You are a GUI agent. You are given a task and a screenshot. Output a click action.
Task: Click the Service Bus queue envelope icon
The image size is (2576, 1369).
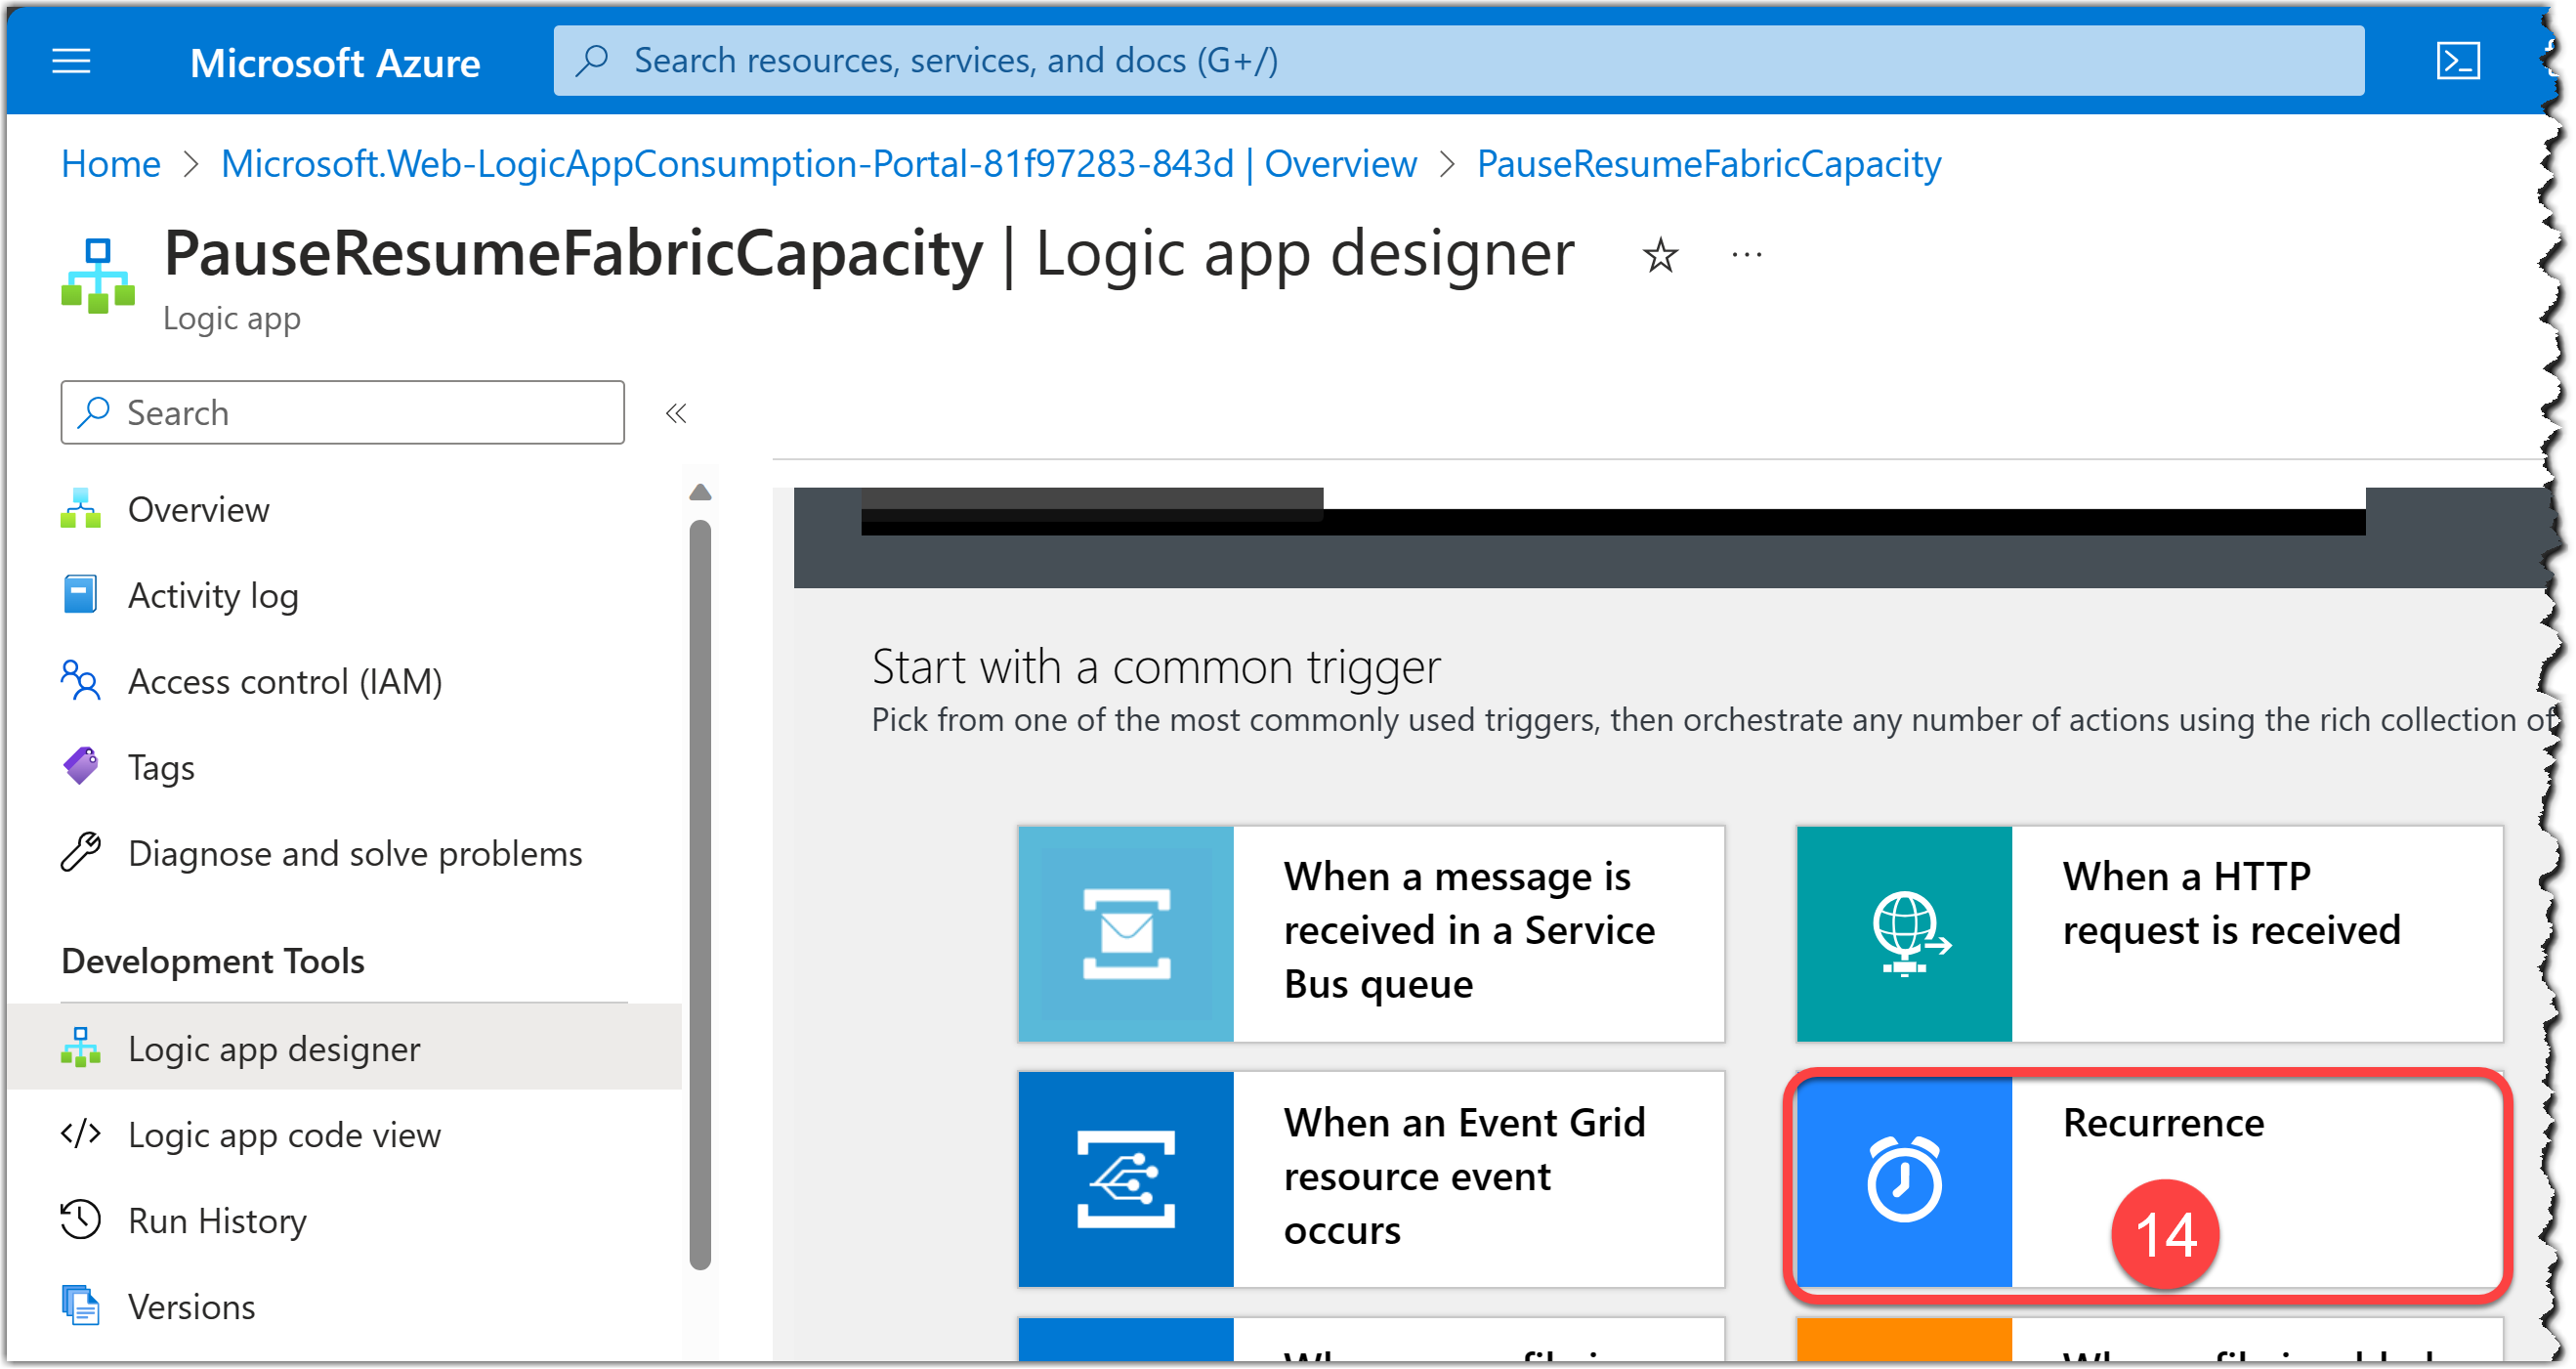(x=1126, y=934)
